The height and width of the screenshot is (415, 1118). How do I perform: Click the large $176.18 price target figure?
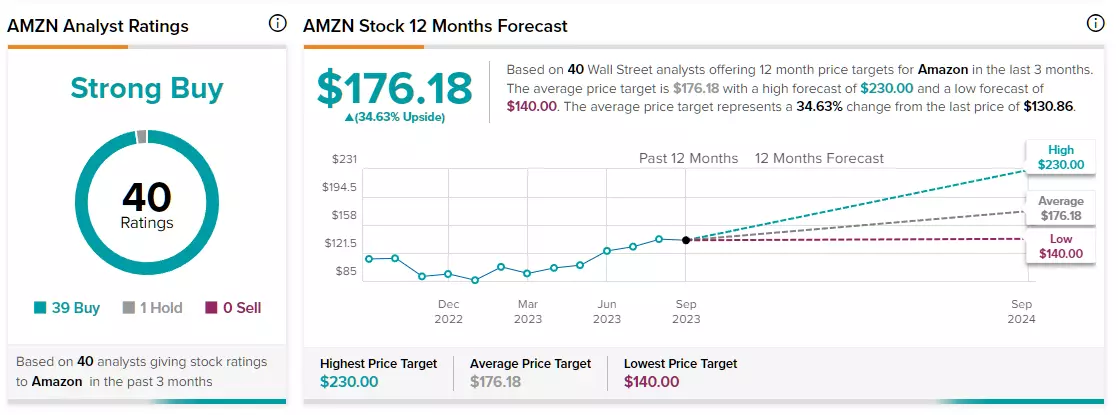tap(394, 88)
